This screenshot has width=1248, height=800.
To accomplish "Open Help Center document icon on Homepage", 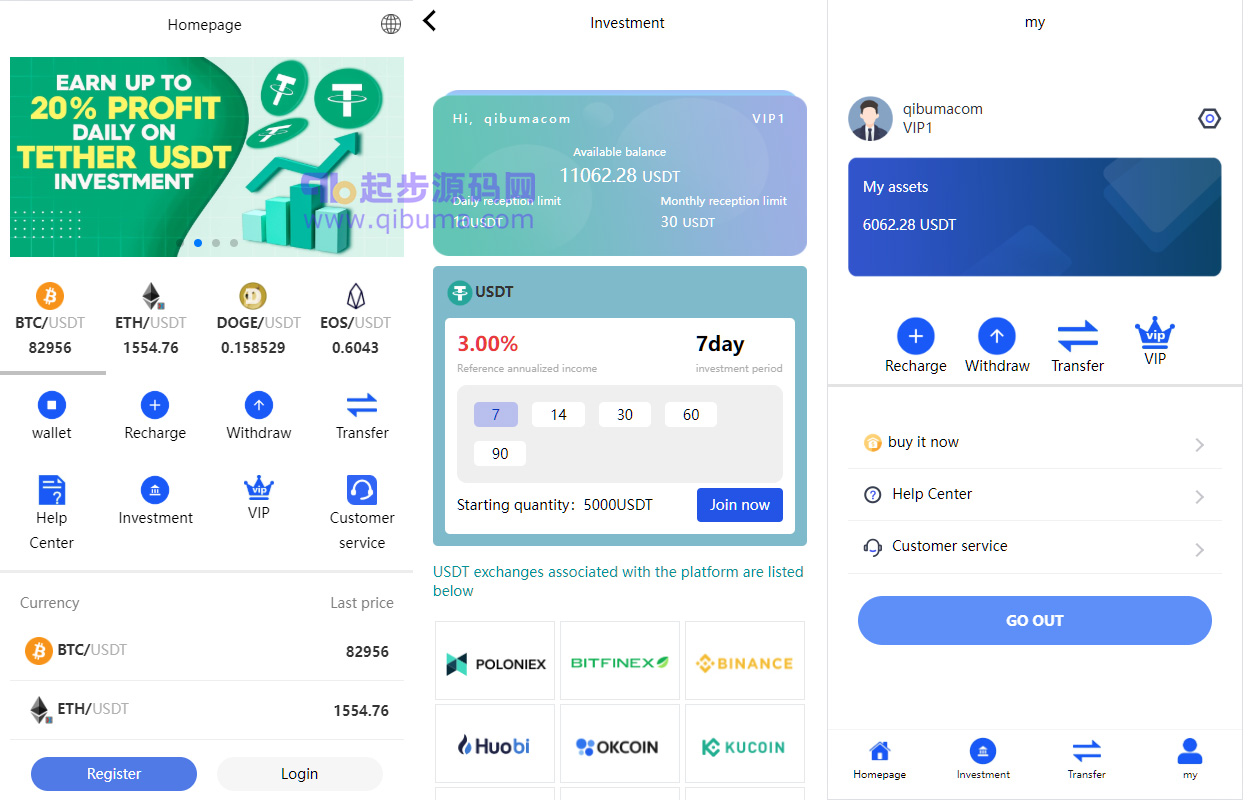I will (51, 490).
